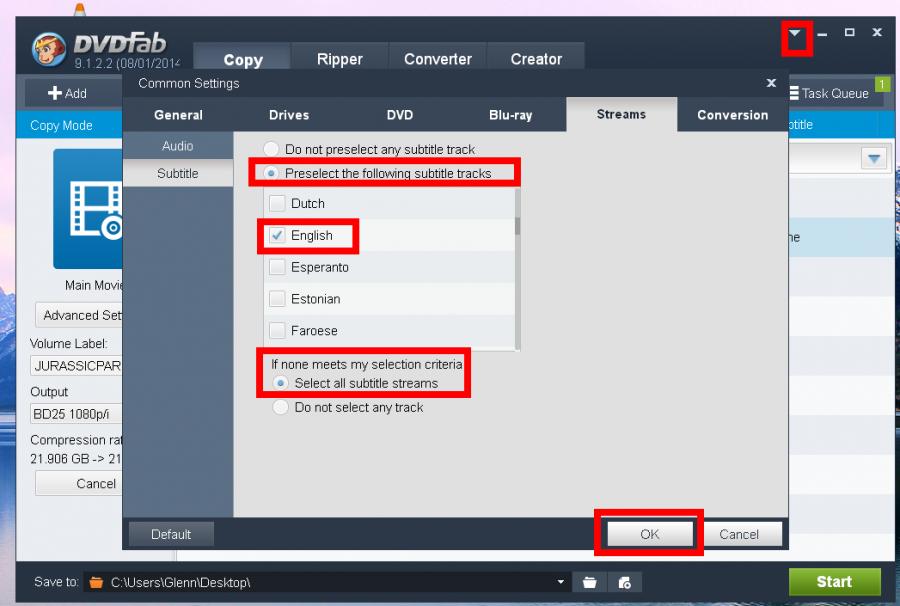
Task: Maximize the DVDFab window
Action: (x=849, y=33)
